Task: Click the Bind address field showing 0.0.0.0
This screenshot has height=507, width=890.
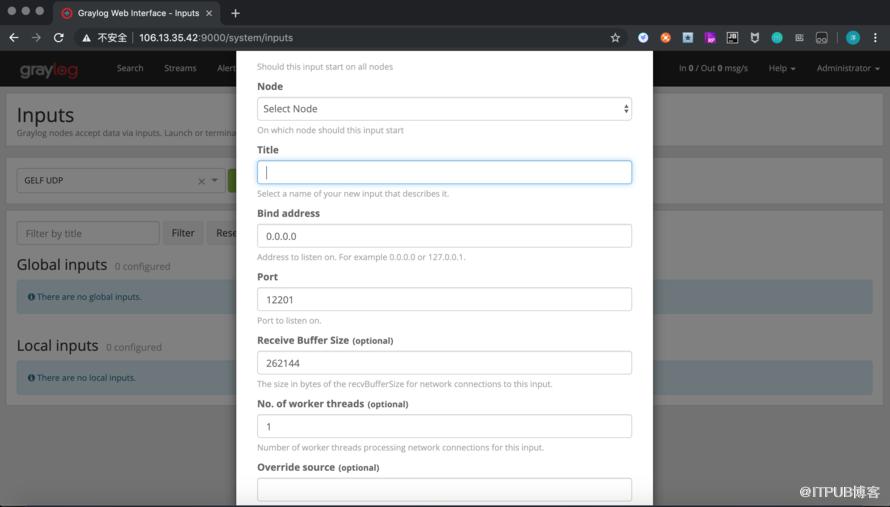Action: [x=444, y=236]
